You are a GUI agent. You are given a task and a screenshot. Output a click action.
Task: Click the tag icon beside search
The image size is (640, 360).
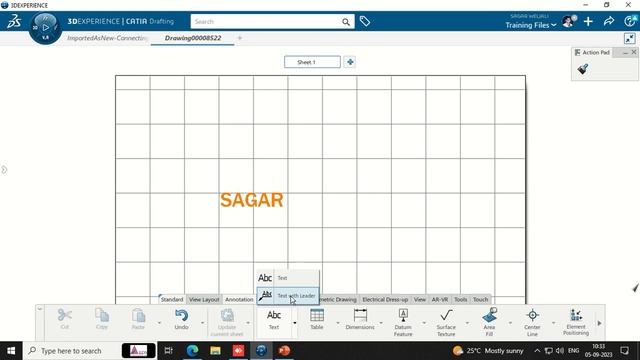365,21
